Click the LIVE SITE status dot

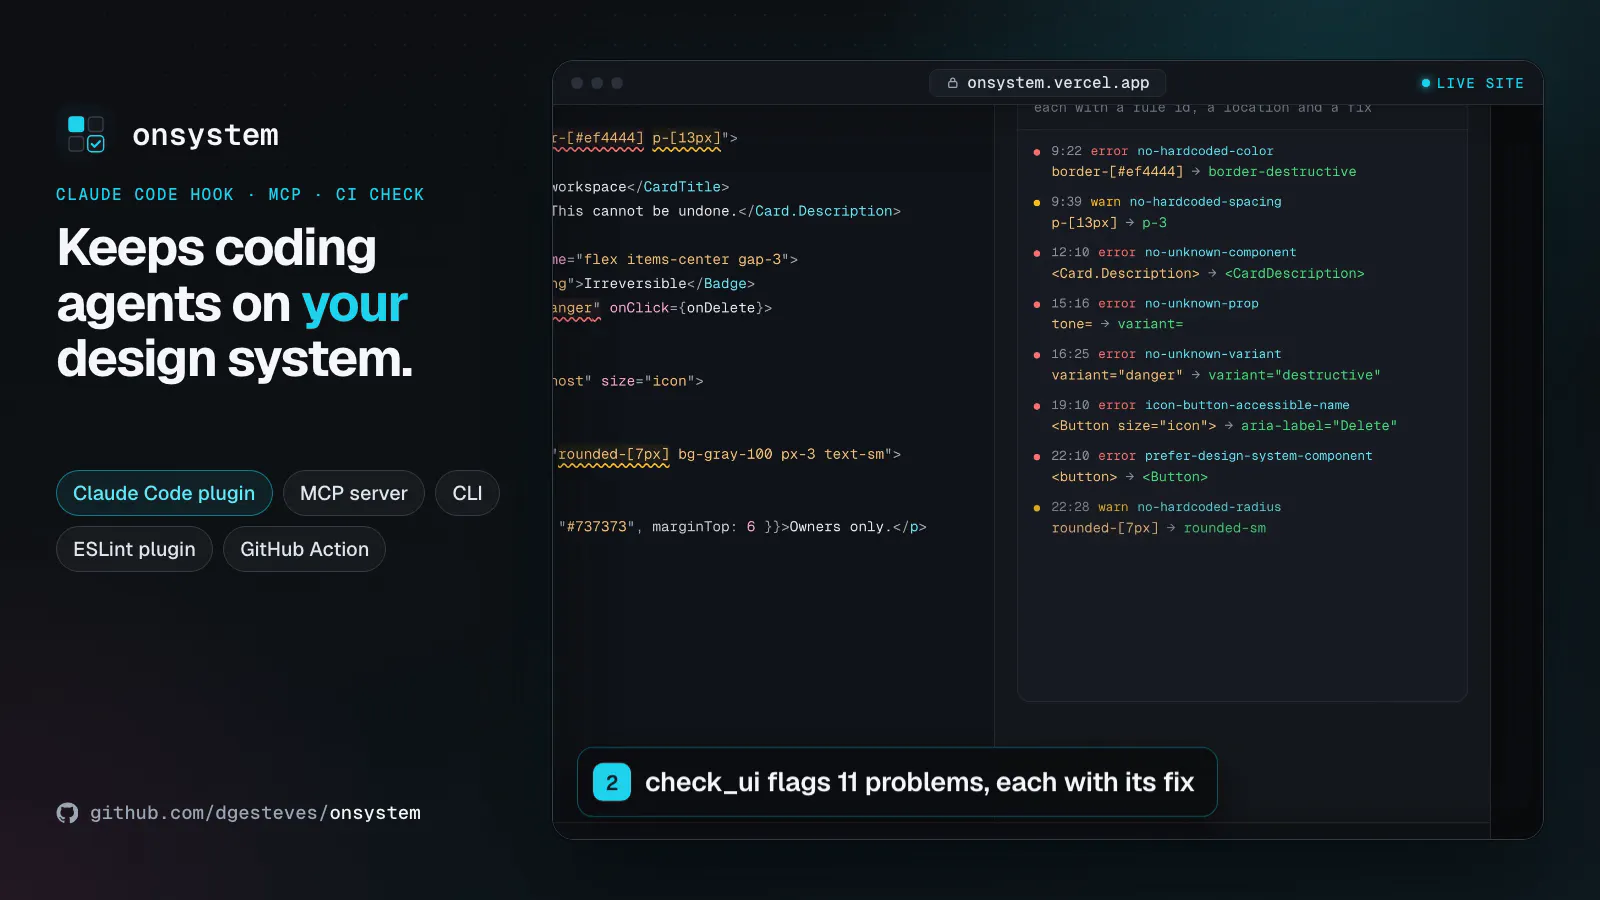1426,83
